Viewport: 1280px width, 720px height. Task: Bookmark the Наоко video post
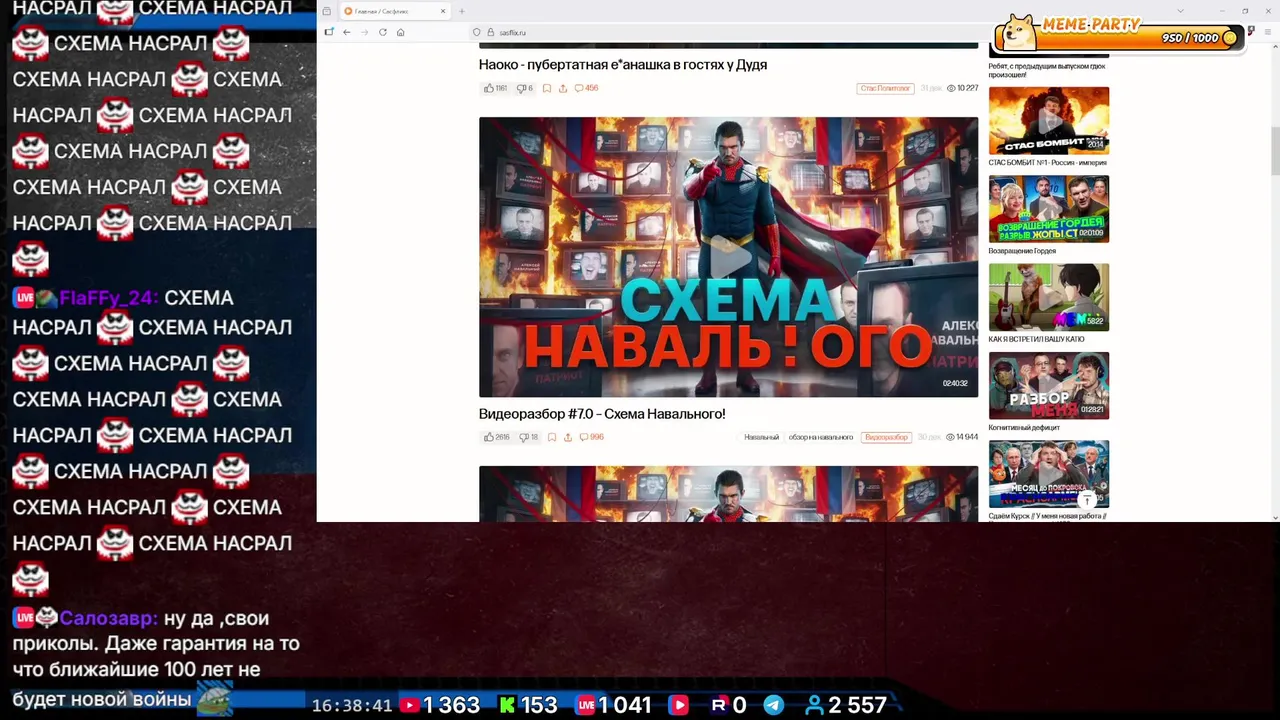click(546, 88)
